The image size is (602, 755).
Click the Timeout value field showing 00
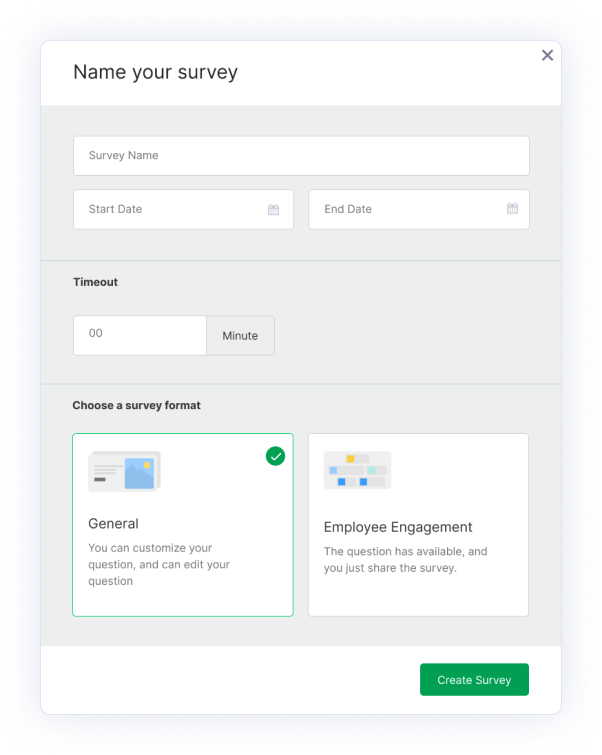tap(140, 335)
